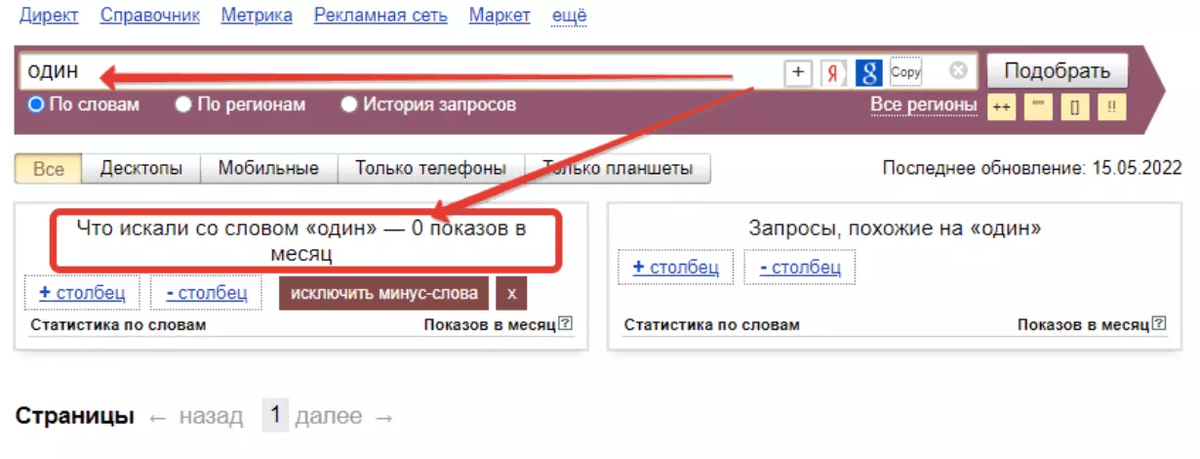Click 'далее' in the pagination

pos(328,417)
